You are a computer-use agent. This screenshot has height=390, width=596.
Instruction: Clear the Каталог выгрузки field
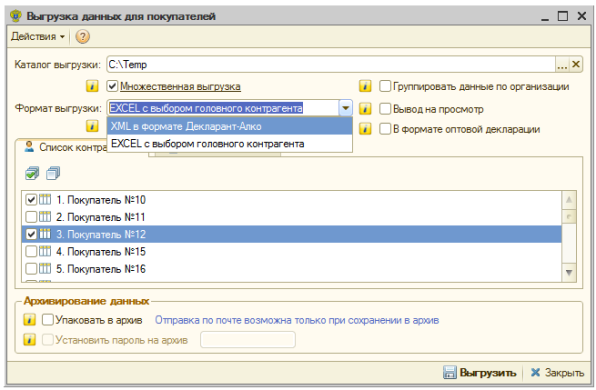(x=576, y=65)
